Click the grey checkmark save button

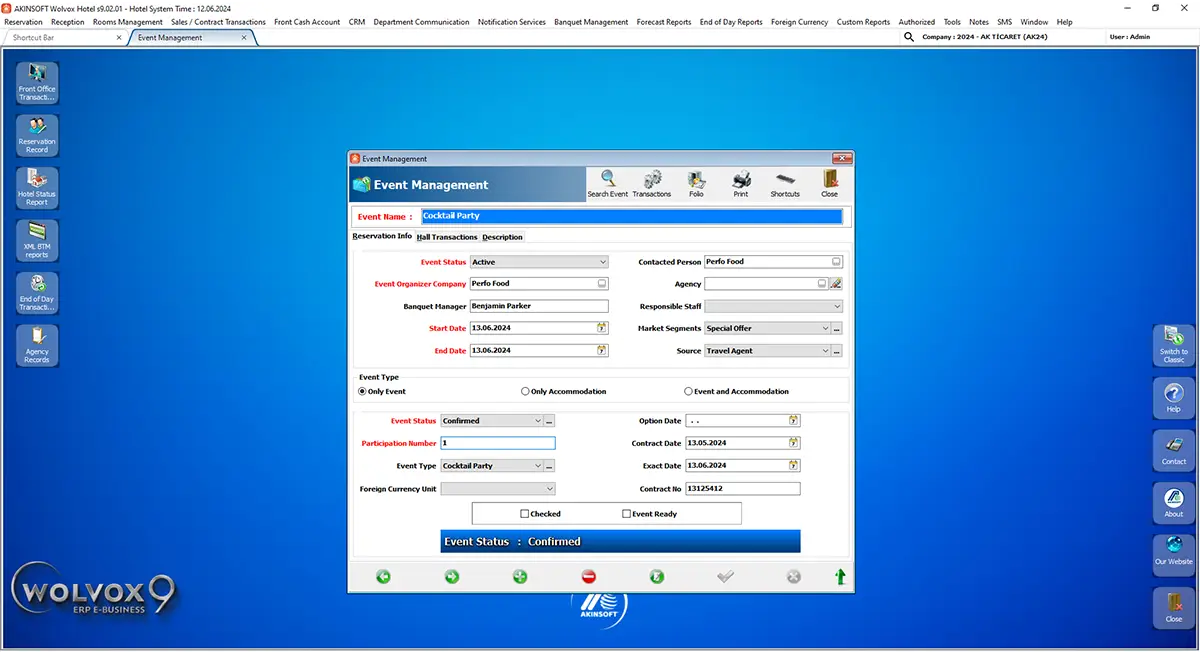pyautogui.click(x=726, y=576)
